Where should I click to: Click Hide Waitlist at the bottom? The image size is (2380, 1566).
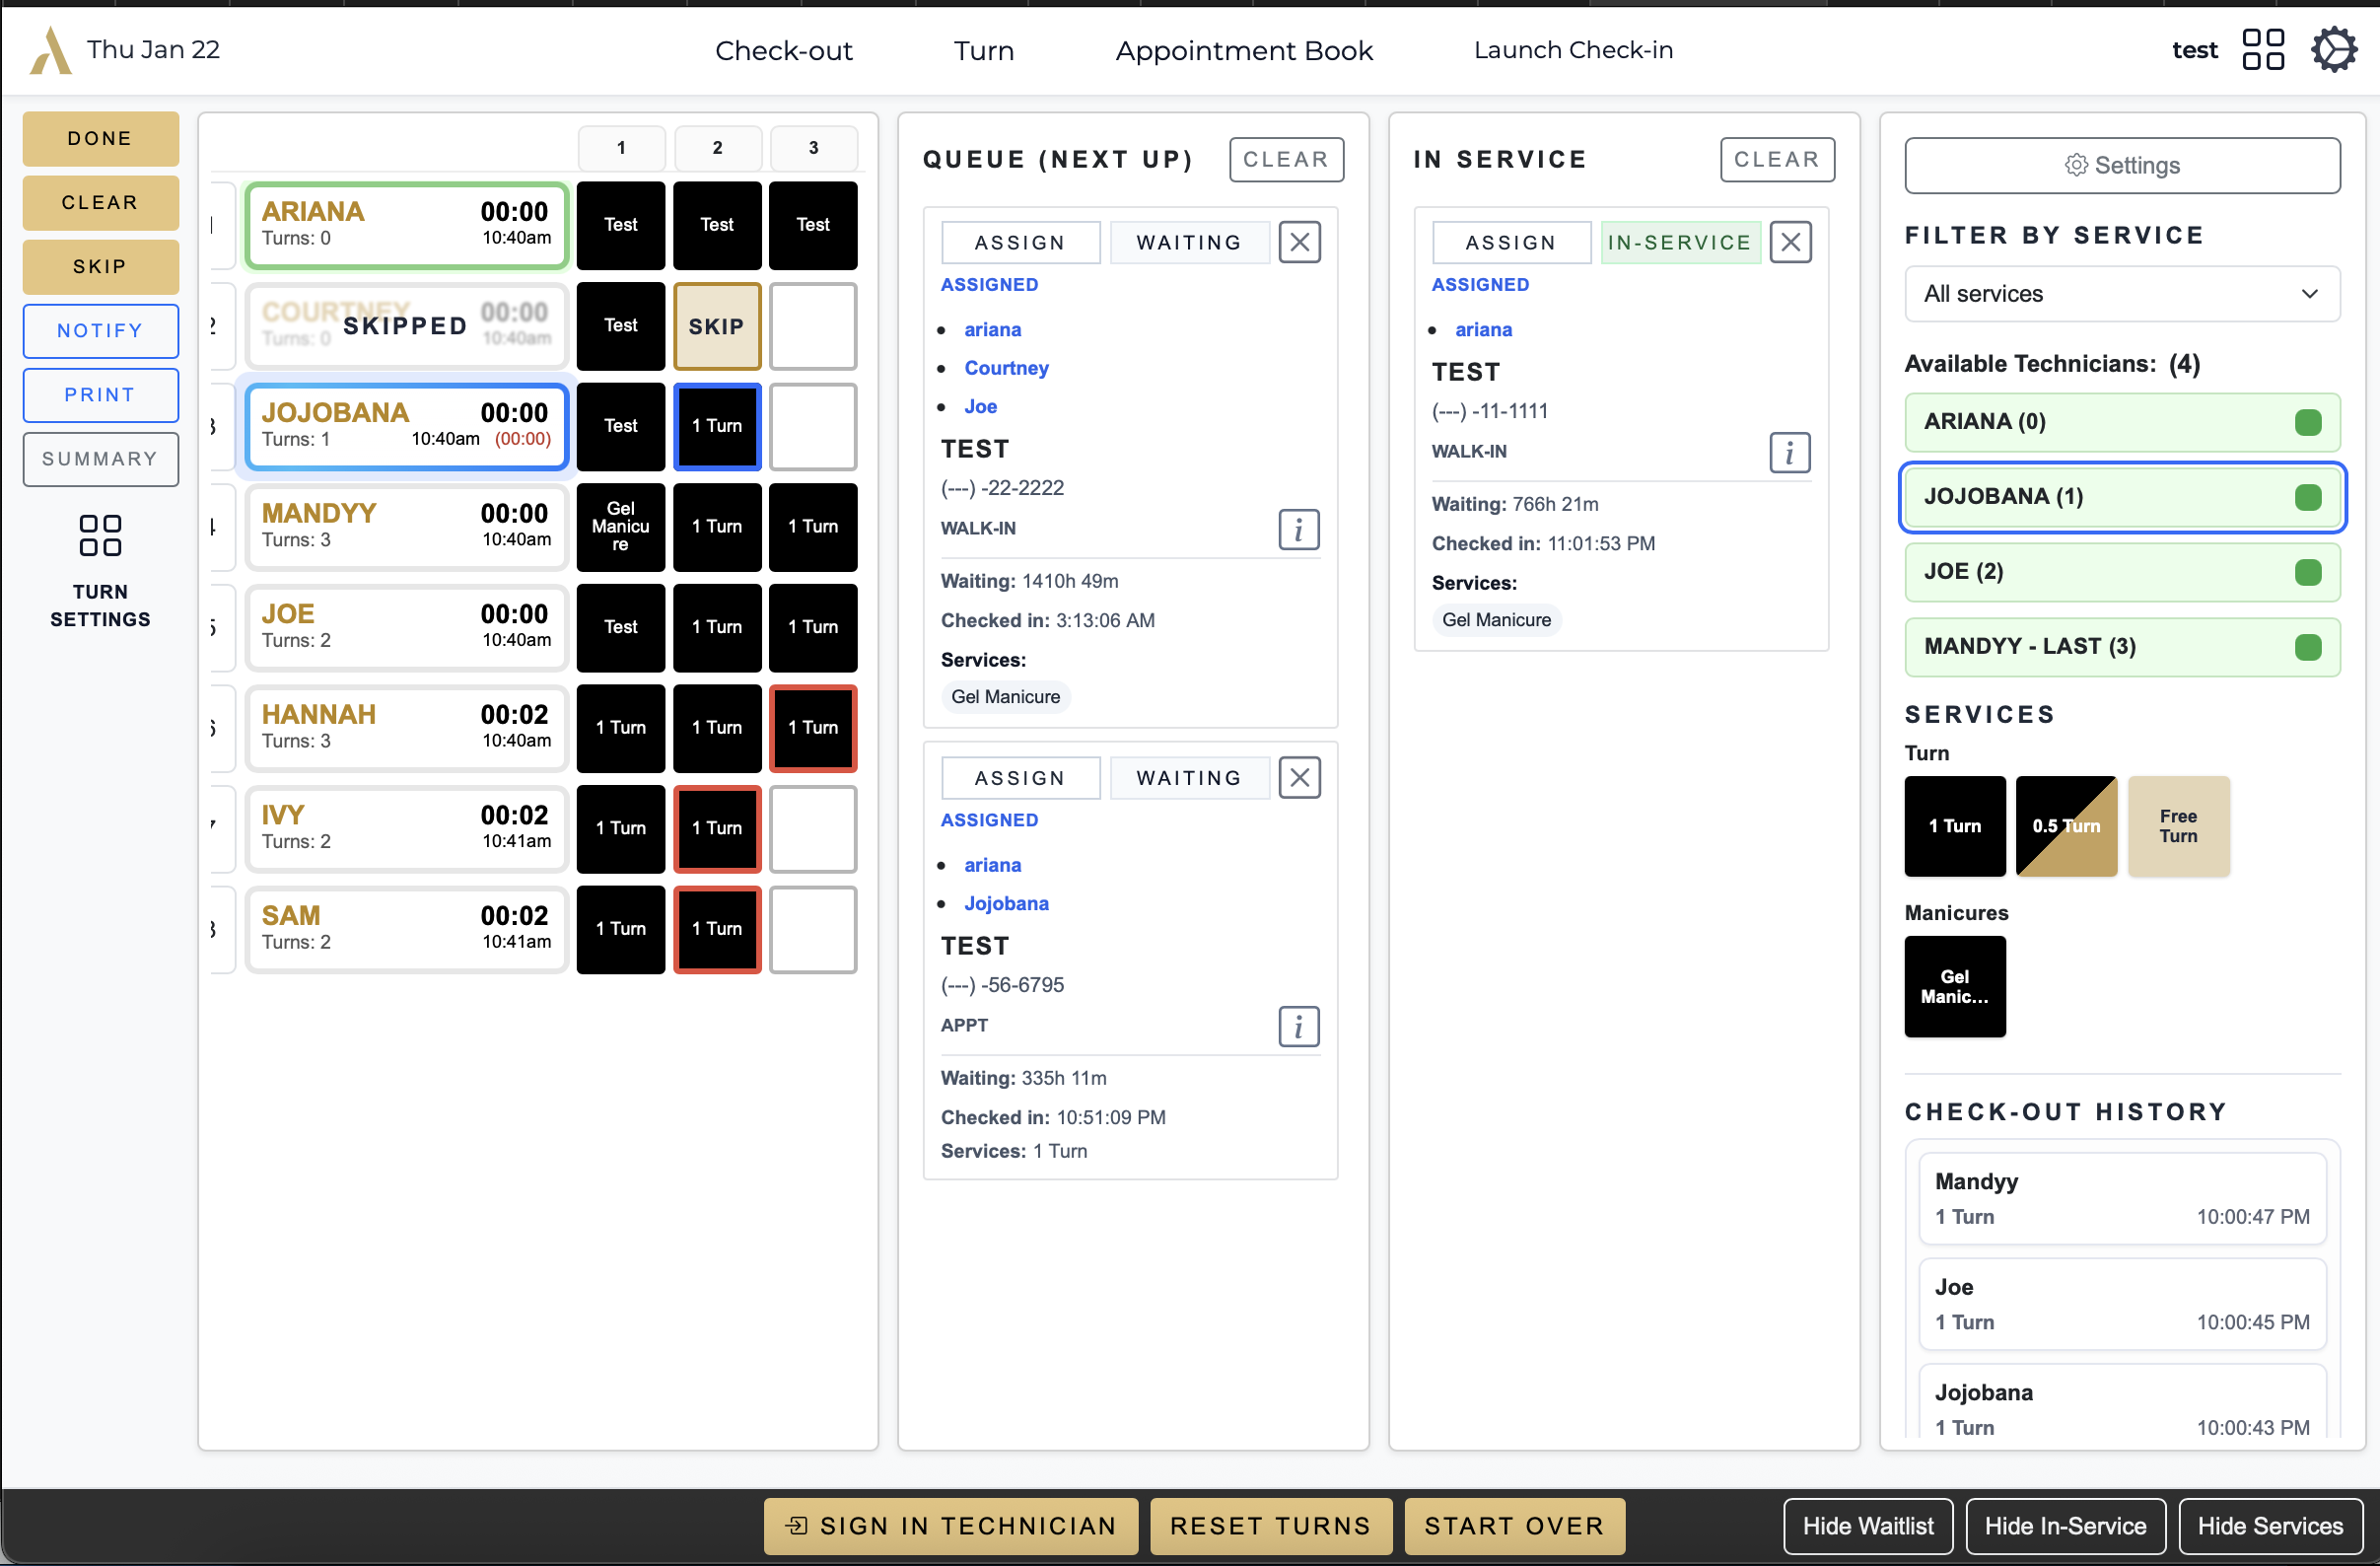click(x=1868, y=1526)
